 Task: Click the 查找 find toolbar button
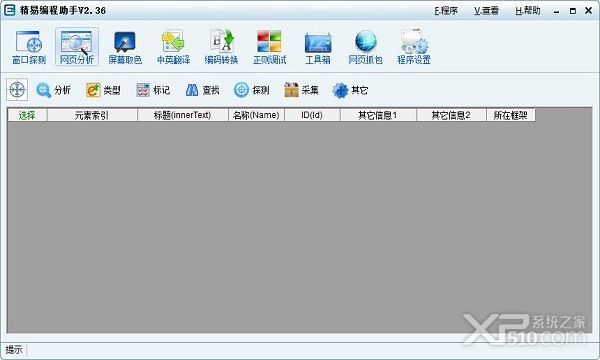pos(202,90)
